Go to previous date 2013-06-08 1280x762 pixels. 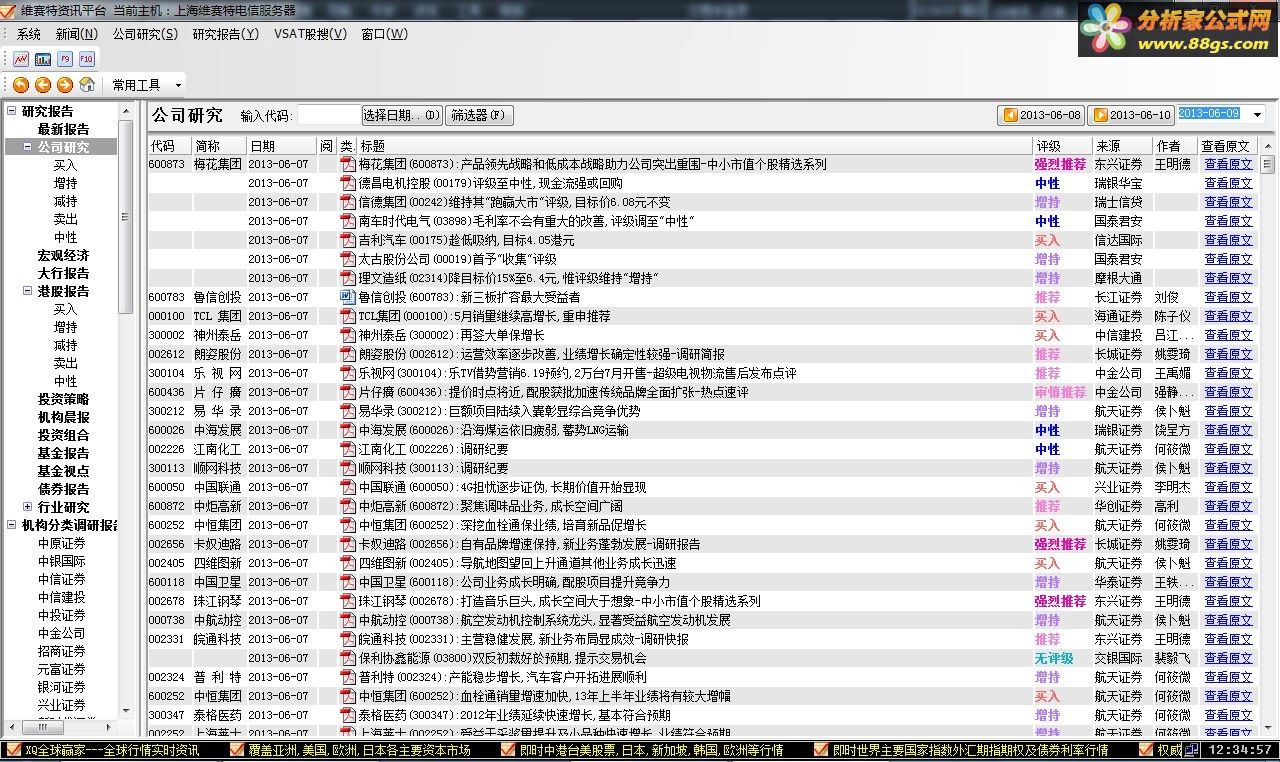pyautogui.click(x=1041, y=115)
